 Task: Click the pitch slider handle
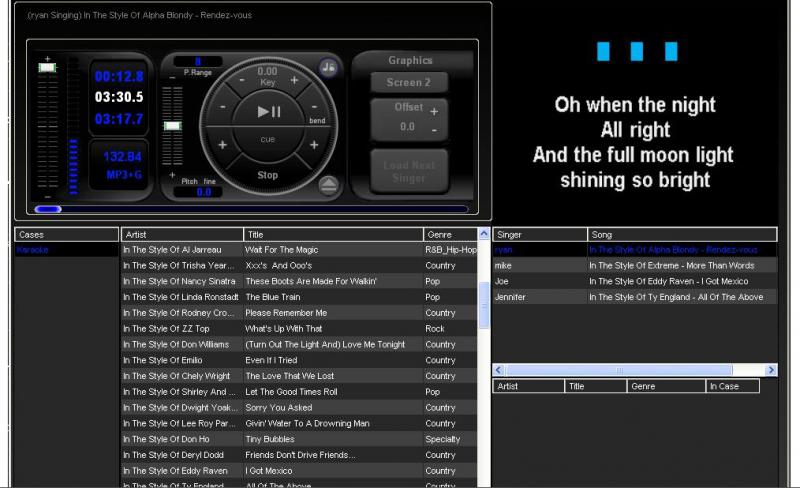pyautogui.click(x=172, y=126)
